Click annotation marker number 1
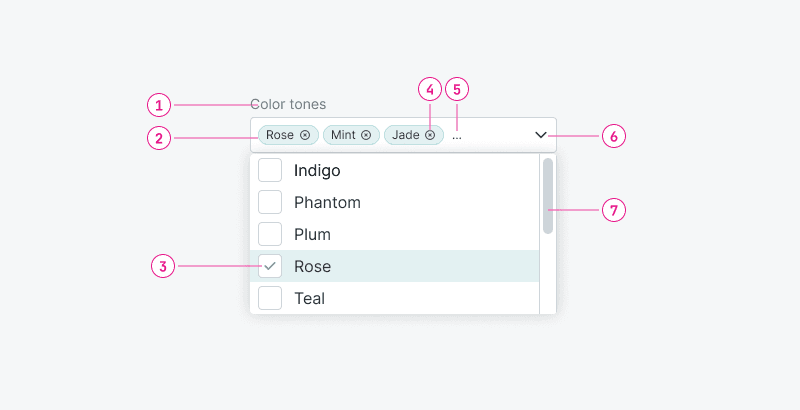Image resolution: width=800 pixels, height=410 pixels. point(159,104)
